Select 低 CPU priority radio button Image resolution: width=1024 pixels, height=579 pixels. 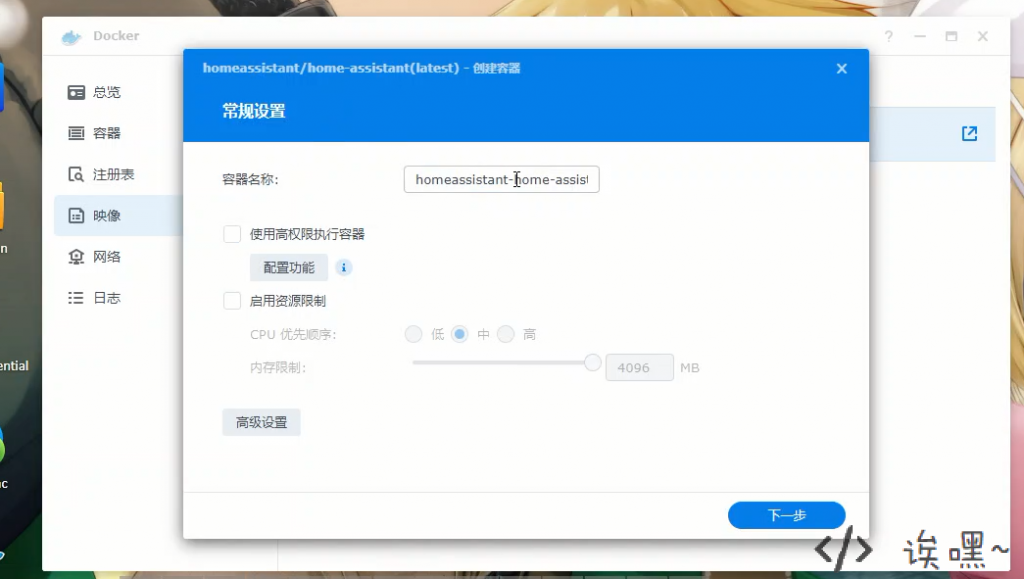[x=413, y=334]
